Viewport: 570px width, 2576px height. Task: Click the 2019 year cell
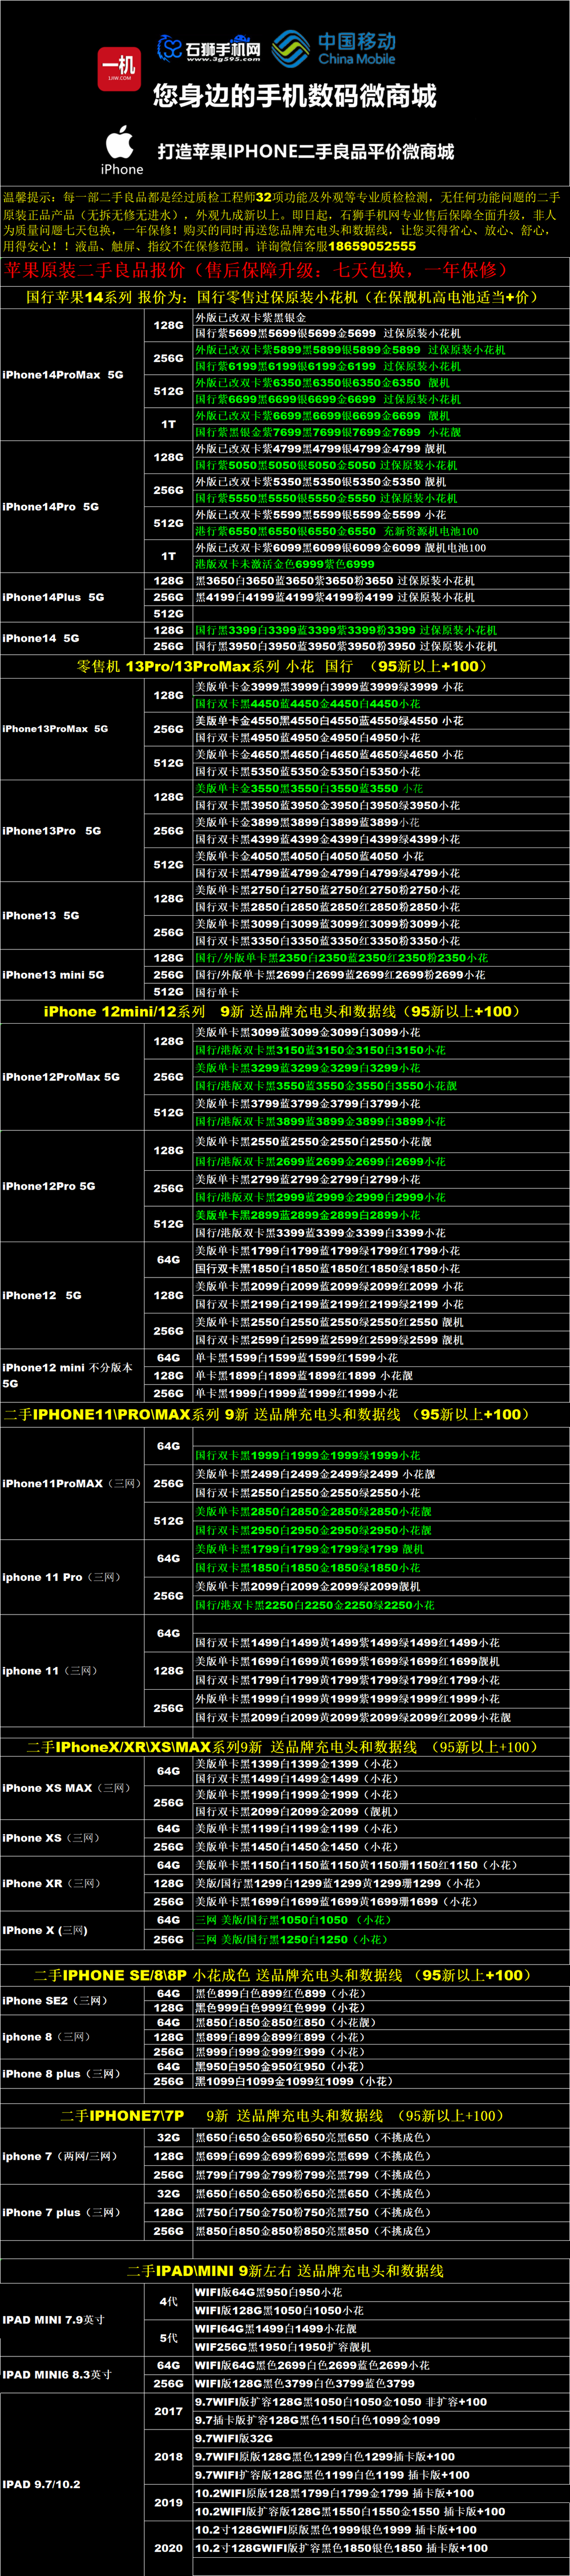(168, 2502)
